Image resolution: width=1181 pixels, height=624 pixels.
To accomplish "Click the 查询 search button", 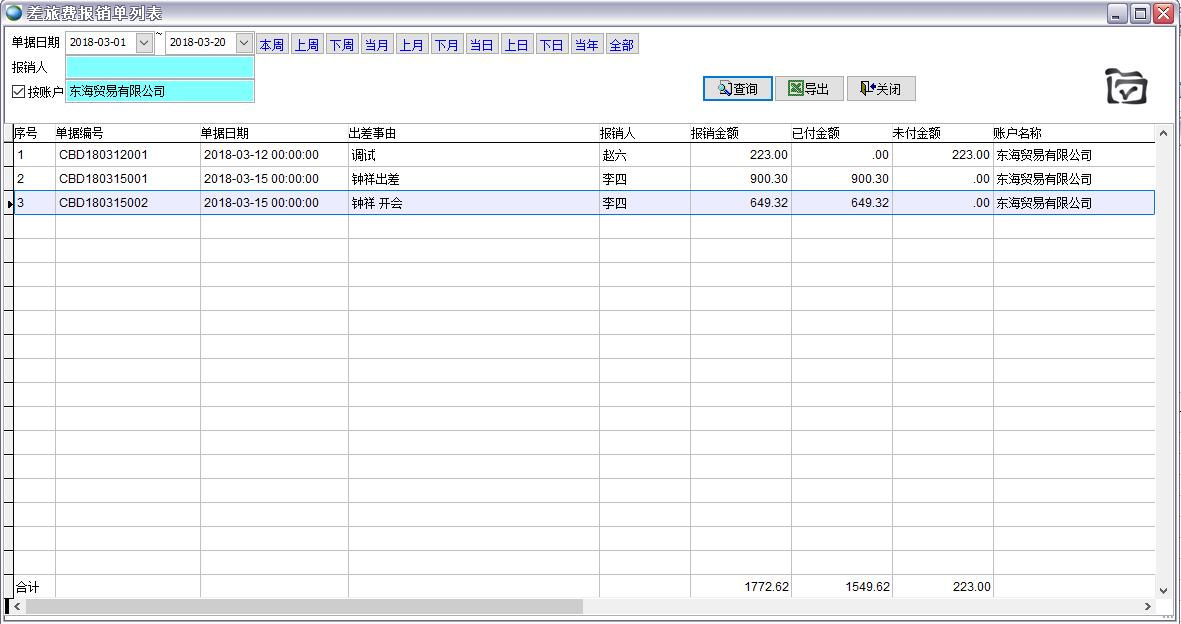I will (x=737, y=89).
